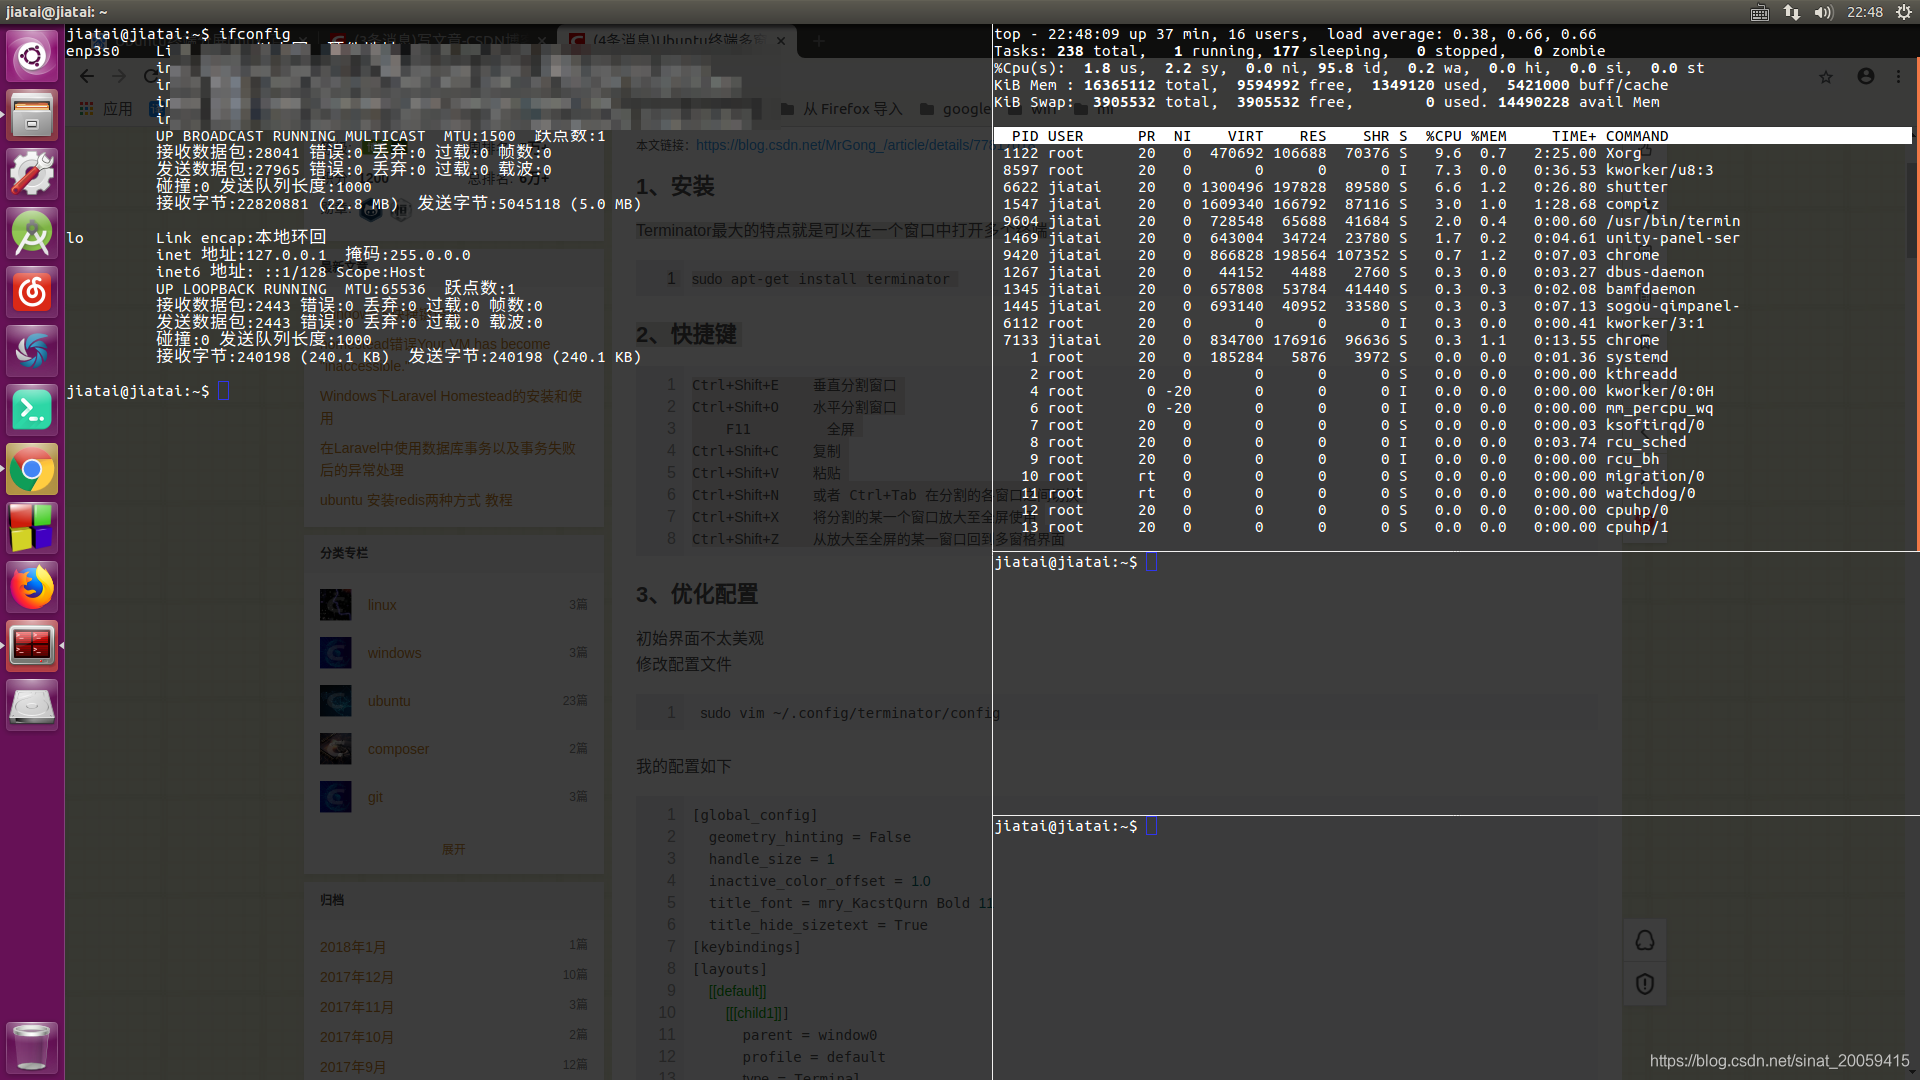The image size is (1920, 1080).
Task: Click the top pane orange scrollbar
Action: (1916, 300)
